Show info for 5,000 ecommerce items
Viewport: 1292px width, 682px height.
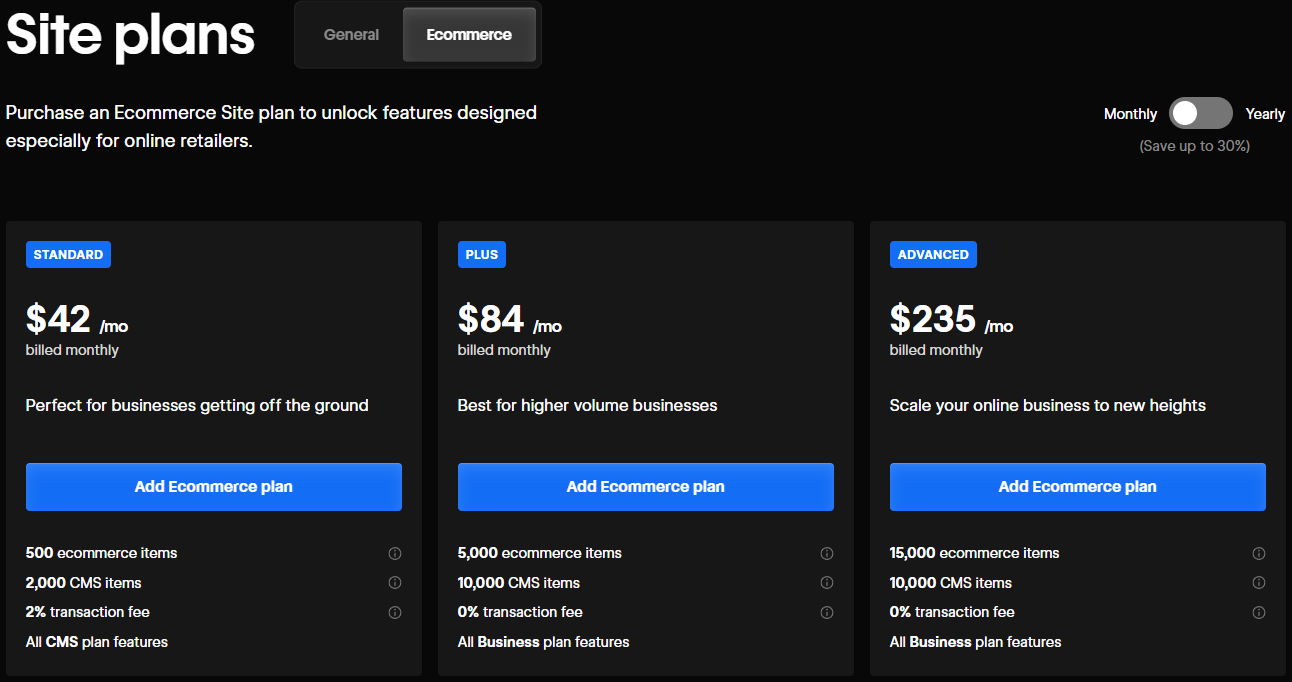[x=827, y=554]
